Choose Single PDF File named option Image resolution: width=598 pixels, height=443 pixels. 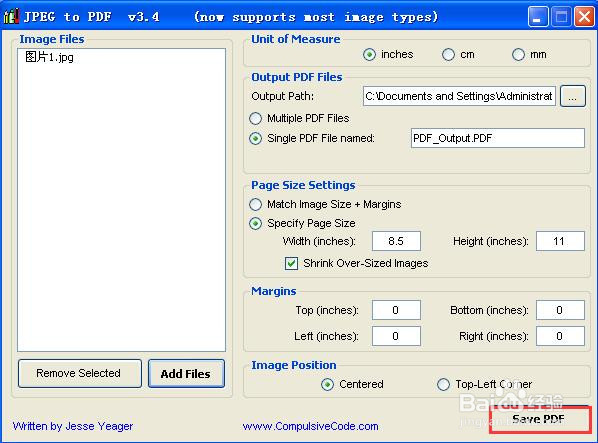coord(256,138)
